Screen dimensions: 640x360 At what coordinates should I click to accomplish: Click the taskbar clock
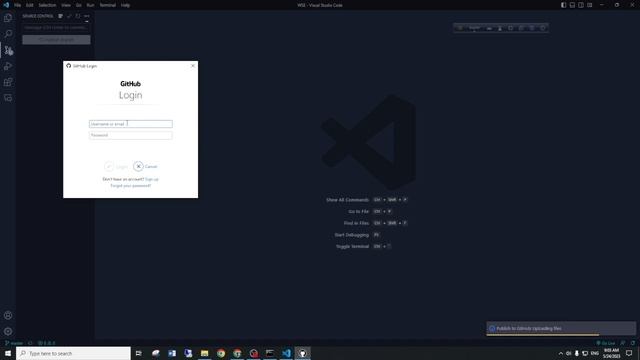point(611,353)
